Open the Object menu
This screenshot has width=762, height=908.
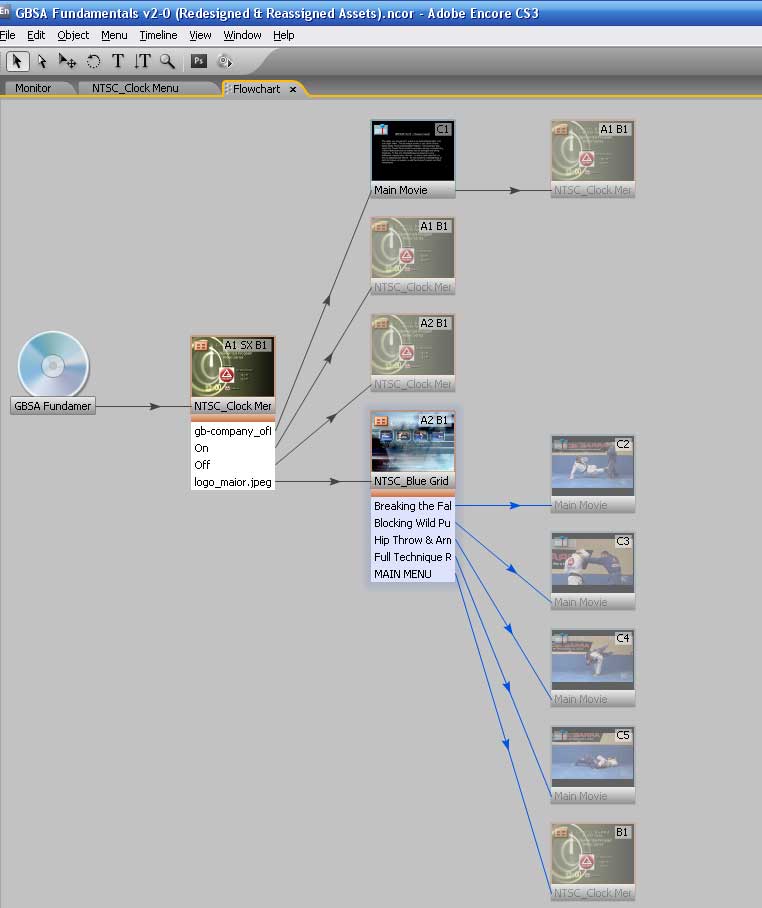point(73,35)
